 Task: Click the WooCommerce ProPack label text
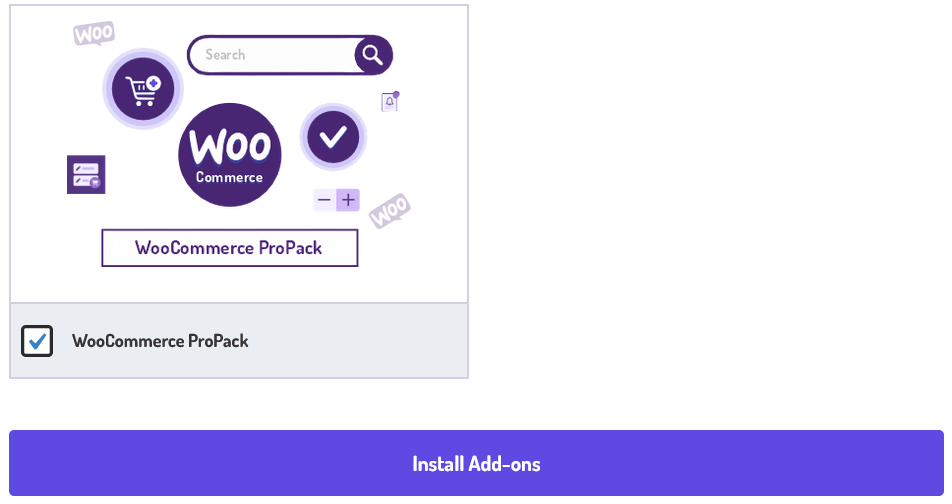click(x=160, y=341)
